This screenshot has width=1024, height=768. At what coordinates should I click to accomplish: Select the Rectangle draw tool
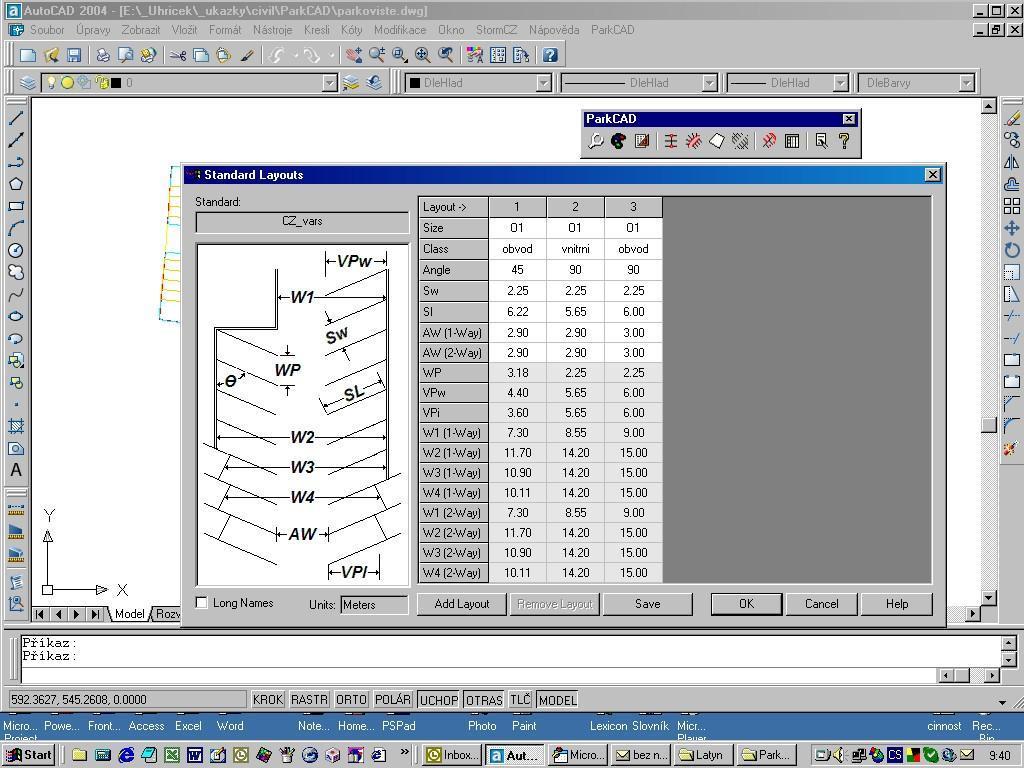(16, 206)
